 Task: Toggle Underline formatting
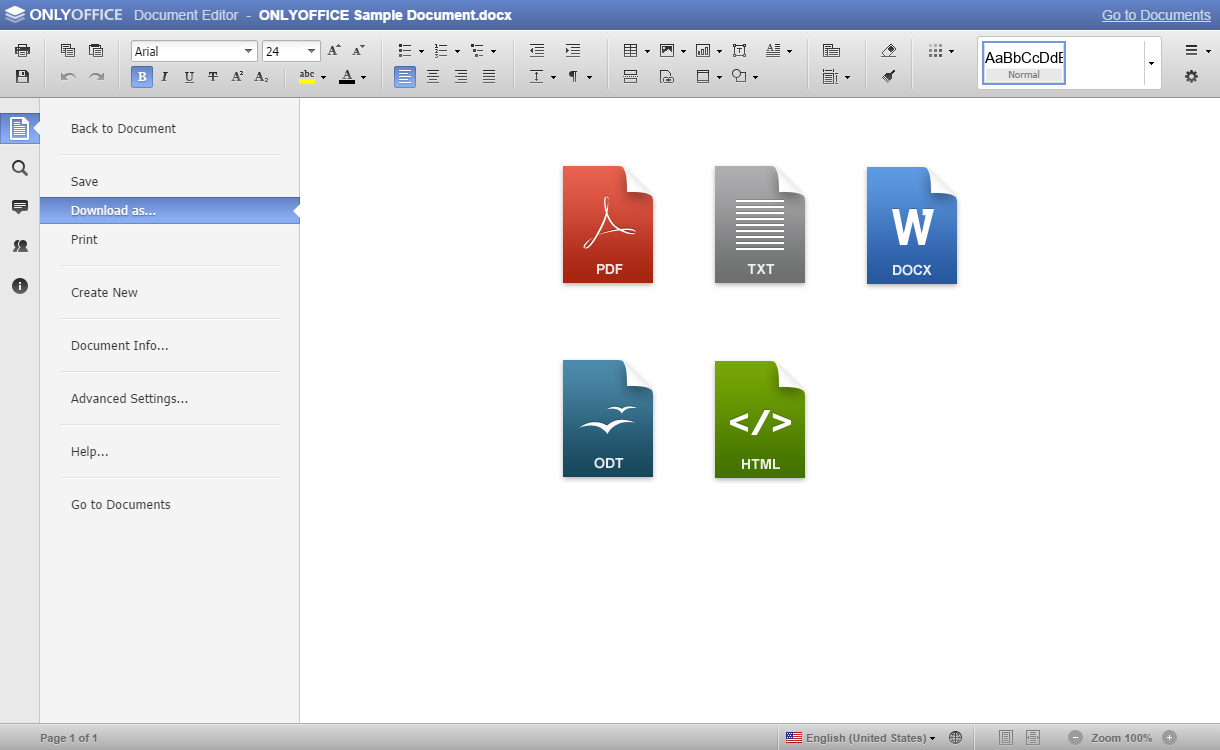pyautogui.click(x=189, y=76)
